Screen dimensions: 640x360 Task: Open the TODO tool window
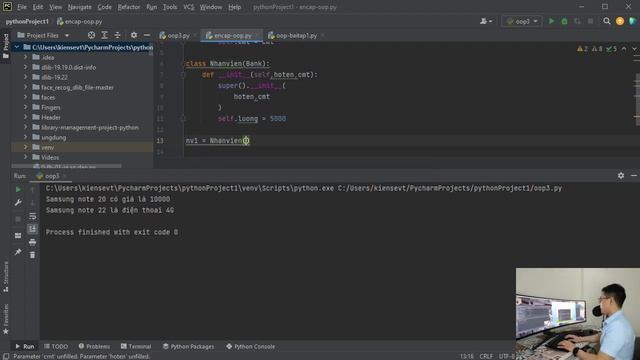(56, 346)
